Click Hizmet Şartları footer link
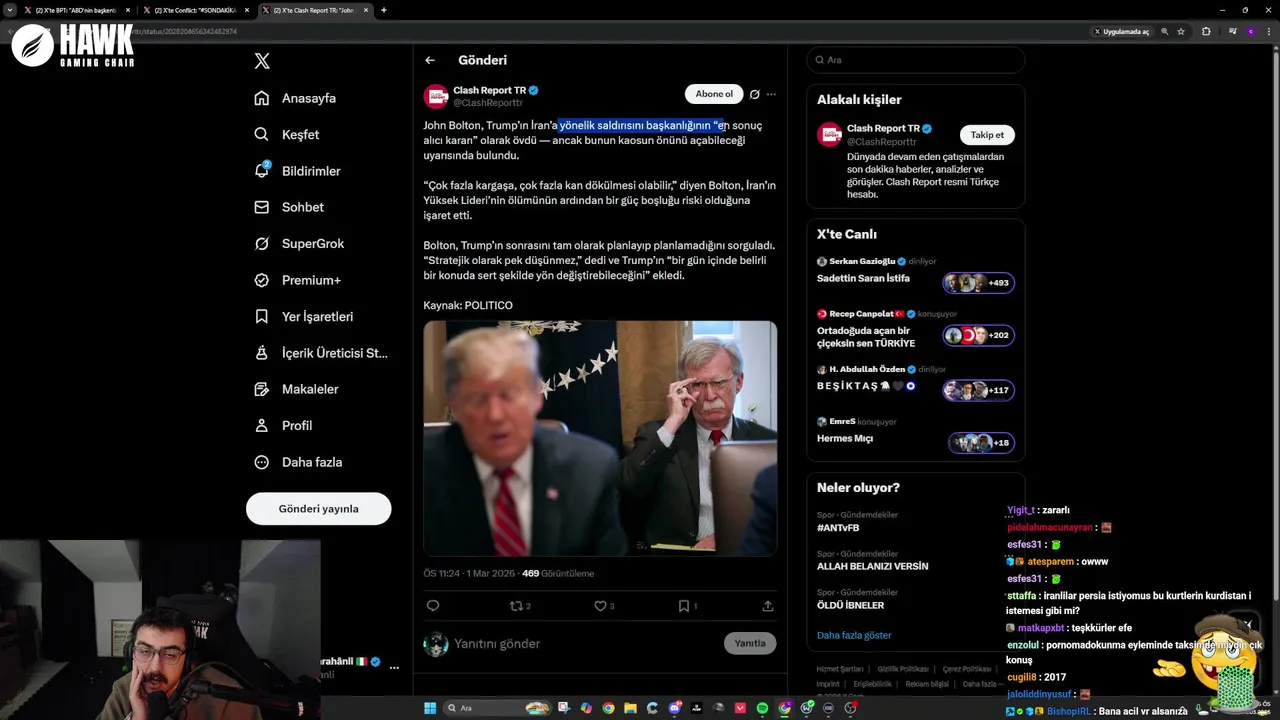This screenshot has height=720, width=1280. [840, 669]
